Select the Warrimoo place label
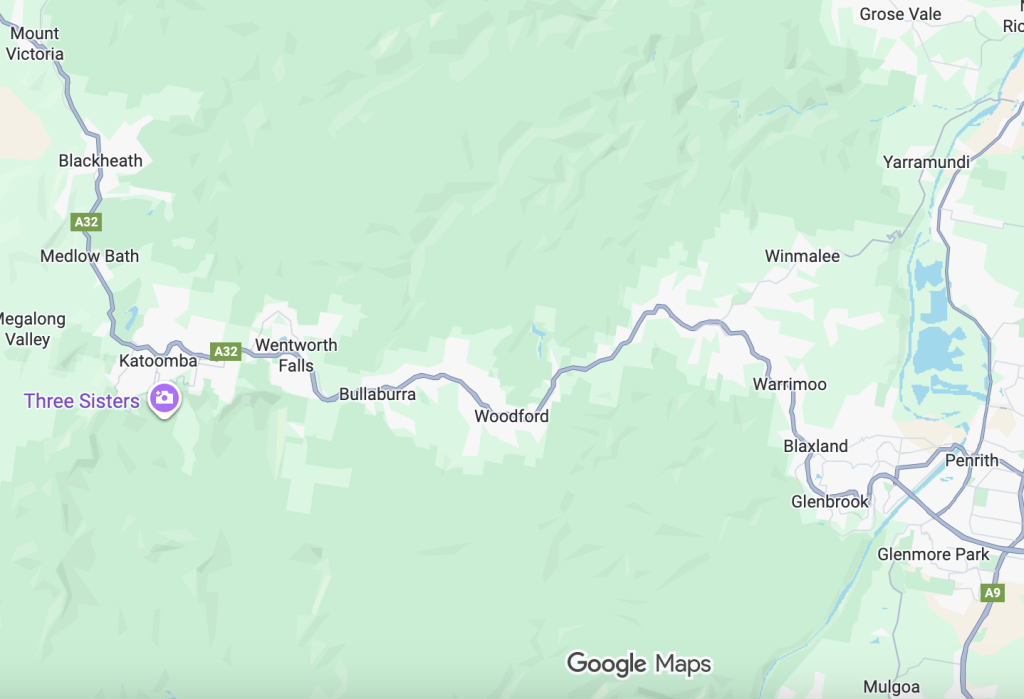1024x699 pixels. (790, 384)
